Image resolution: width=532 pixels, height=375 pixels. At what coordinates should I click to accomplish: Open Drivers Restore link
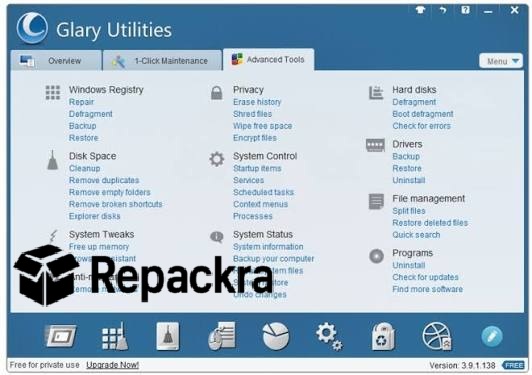point(407,168)
